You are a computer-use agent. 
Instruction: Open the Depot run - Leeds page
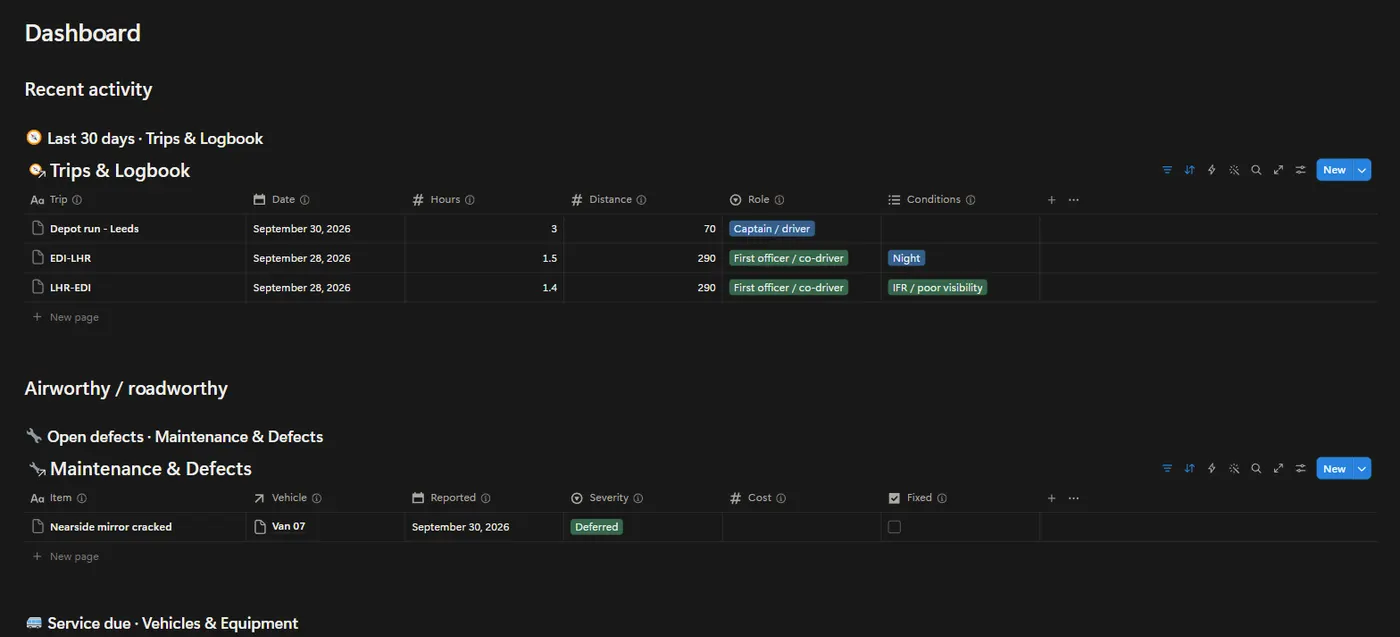coord(94,229)
